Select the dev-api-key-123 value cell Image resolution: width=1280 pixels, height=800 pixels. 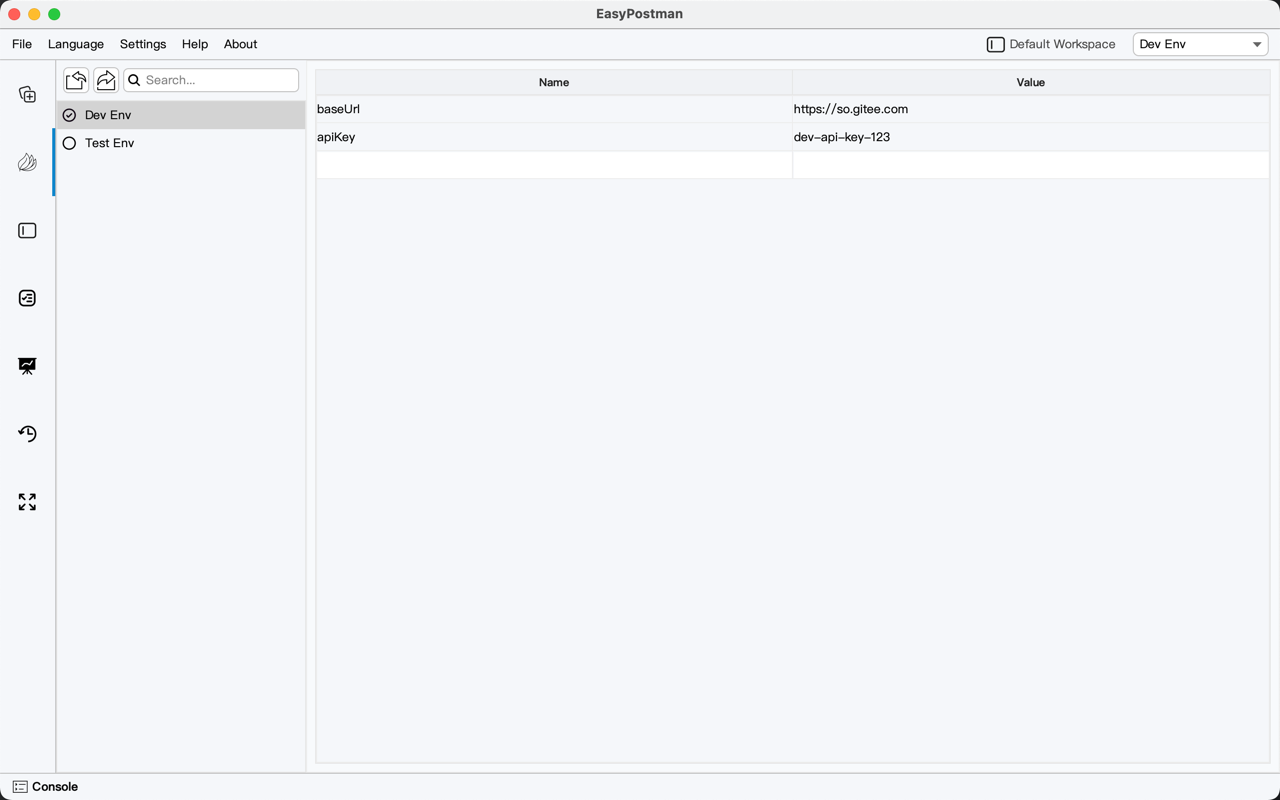(x=1031, y=137)
